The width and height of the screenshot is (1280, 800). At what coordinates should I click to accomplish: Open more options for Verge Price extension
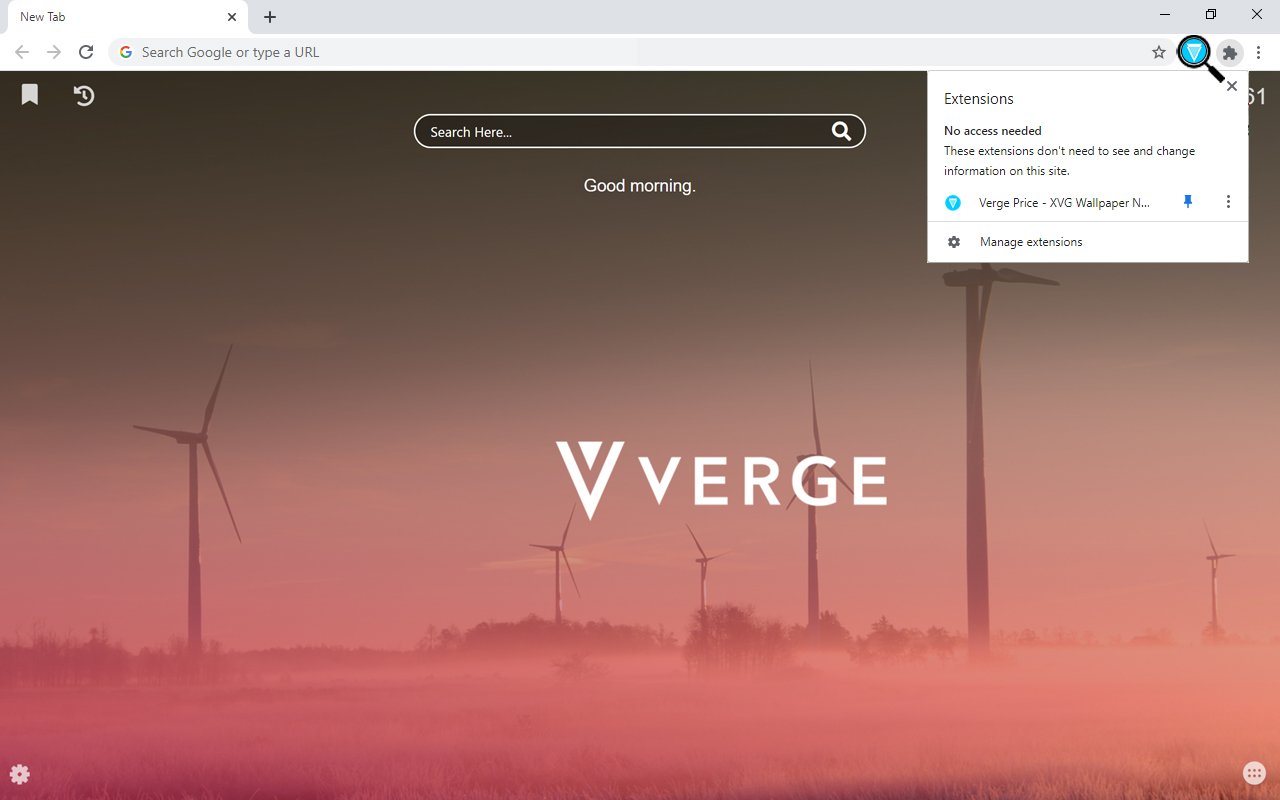point(1228,202)
